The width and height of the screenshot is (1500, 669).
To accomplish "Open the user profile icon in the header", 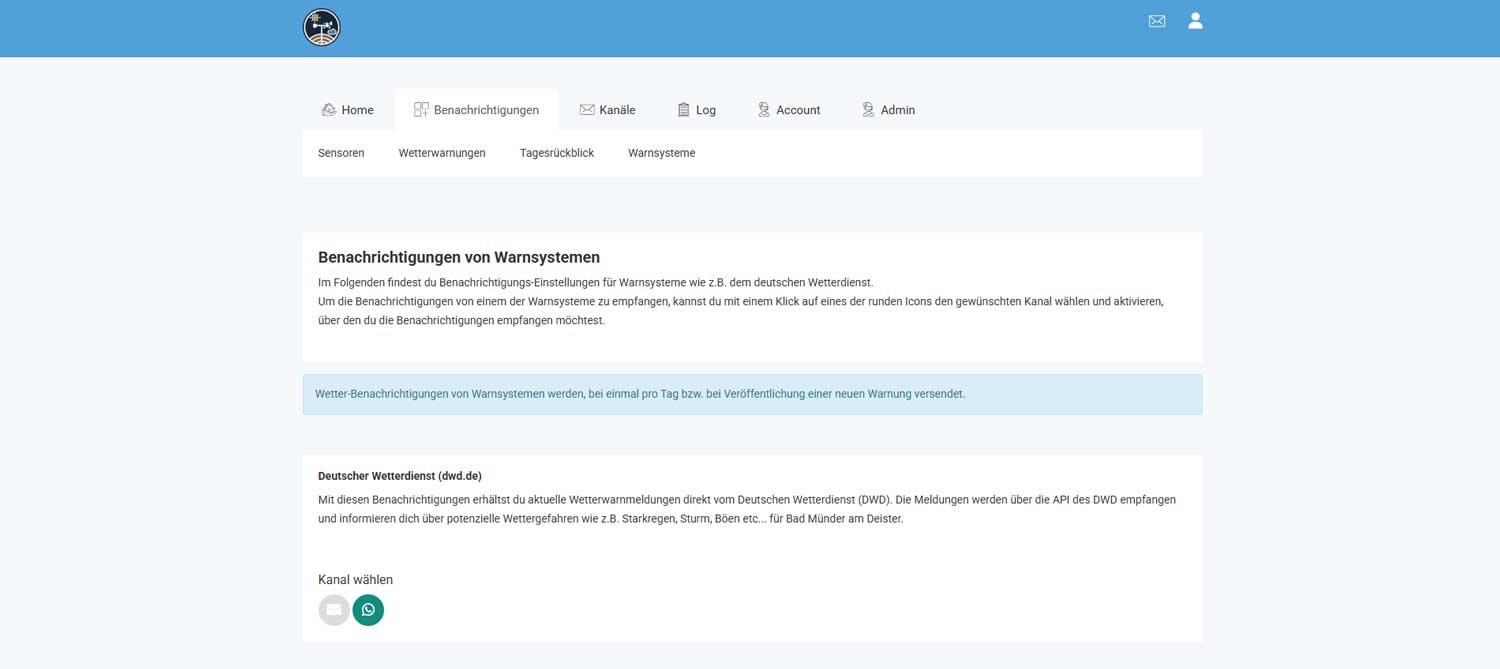I will click(x=1195, y=21).
